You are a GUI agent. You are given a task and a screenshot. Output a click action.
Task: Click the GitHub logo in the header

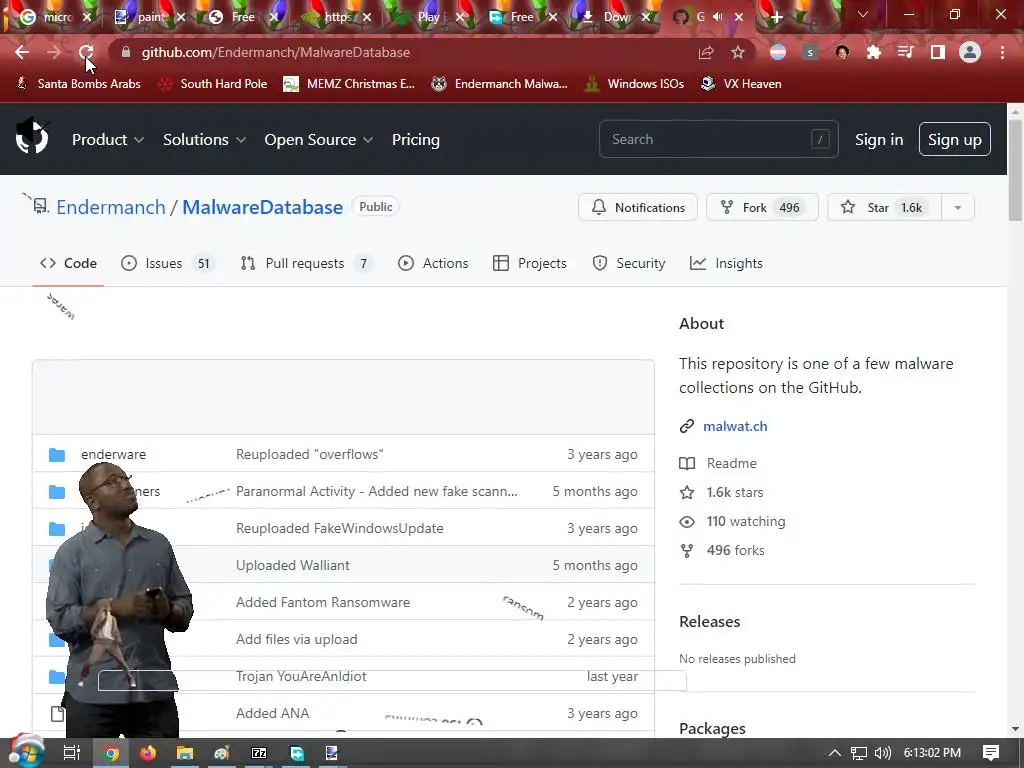click(32, 138)
